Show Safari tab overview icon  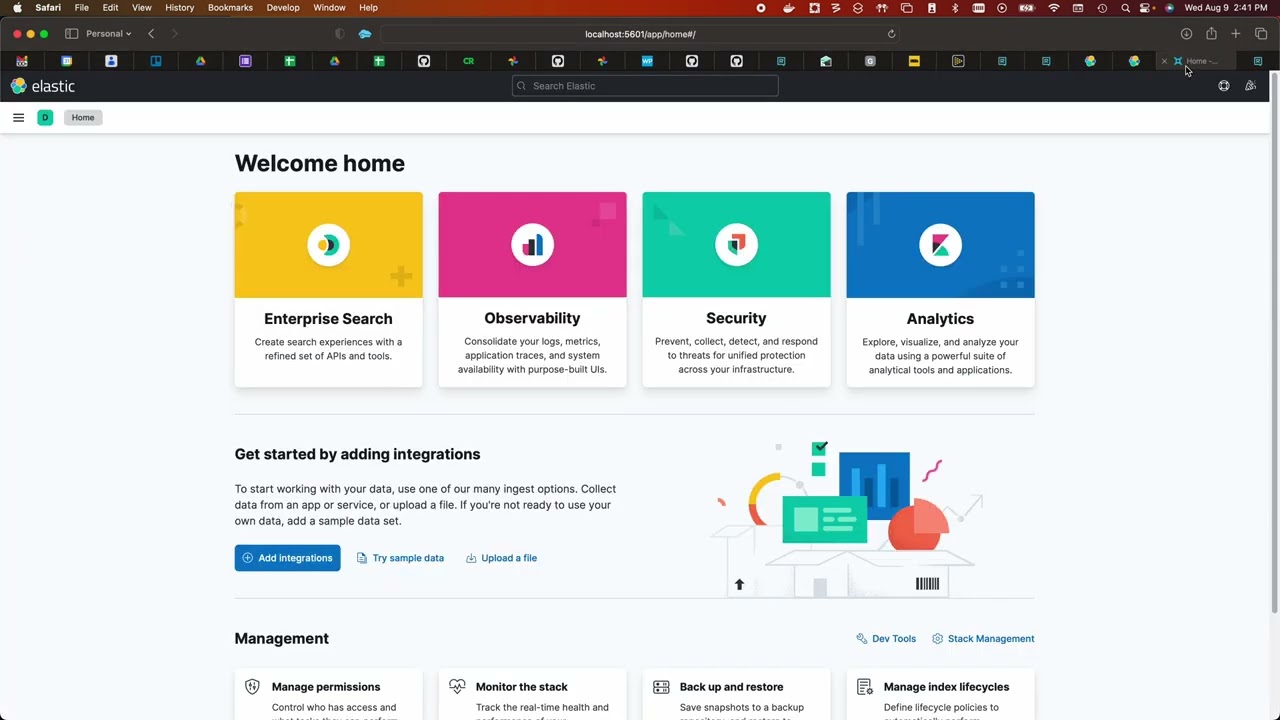pos(1261,34)
